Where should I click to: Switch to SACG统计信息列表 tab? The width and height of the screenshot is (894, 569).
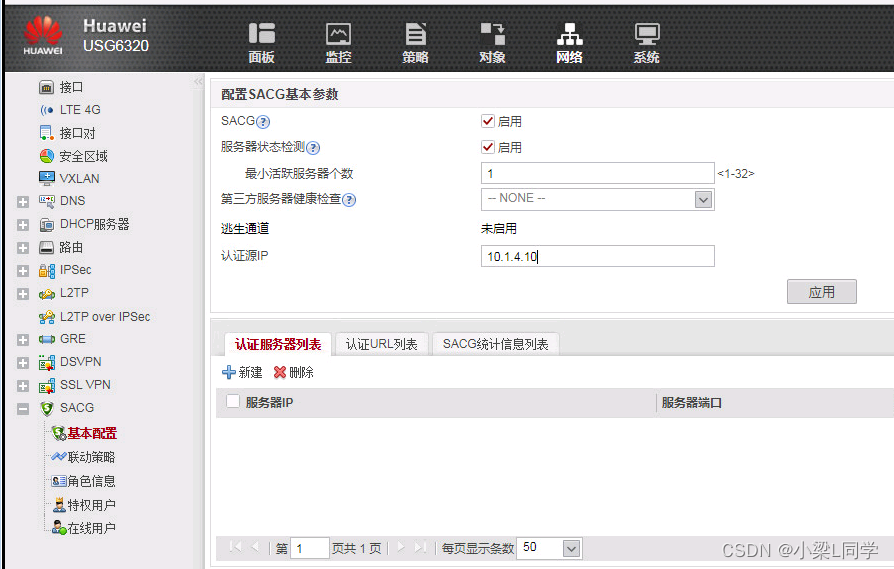pyautogui.click(x=495, y=344)
